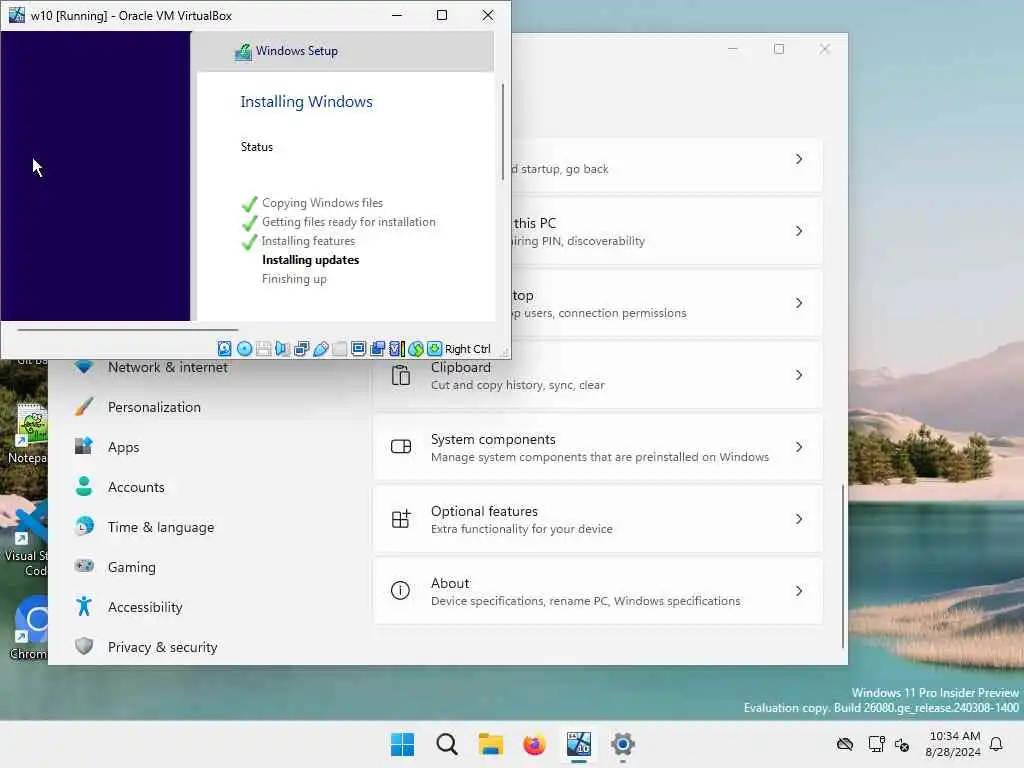1024x768 pixels.
Task: Click the optical disk indicator in VirtualBox status bar
Action: 244,349
